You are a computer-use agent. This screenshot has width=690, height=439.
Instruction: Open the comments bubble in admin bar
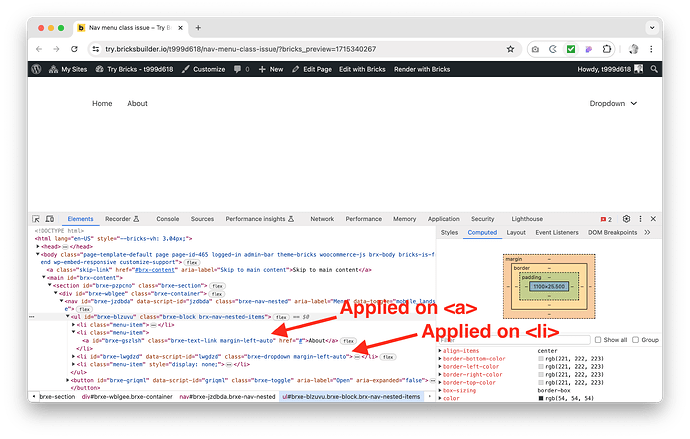242,69
